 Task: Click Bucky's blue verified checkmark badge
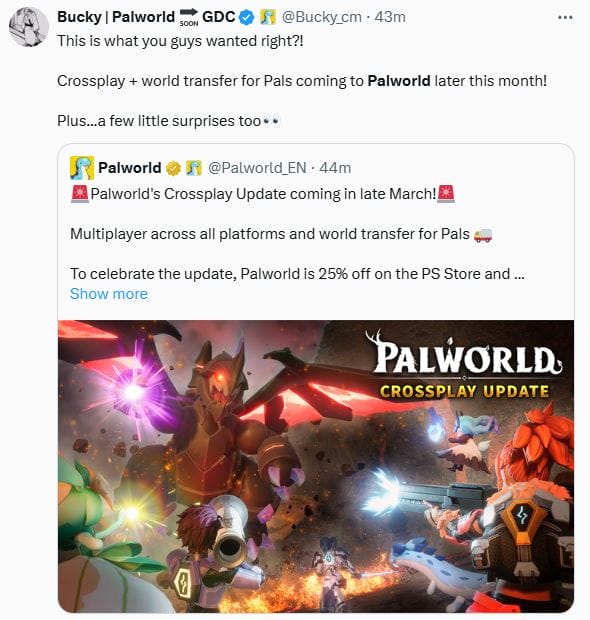[248, 17]
